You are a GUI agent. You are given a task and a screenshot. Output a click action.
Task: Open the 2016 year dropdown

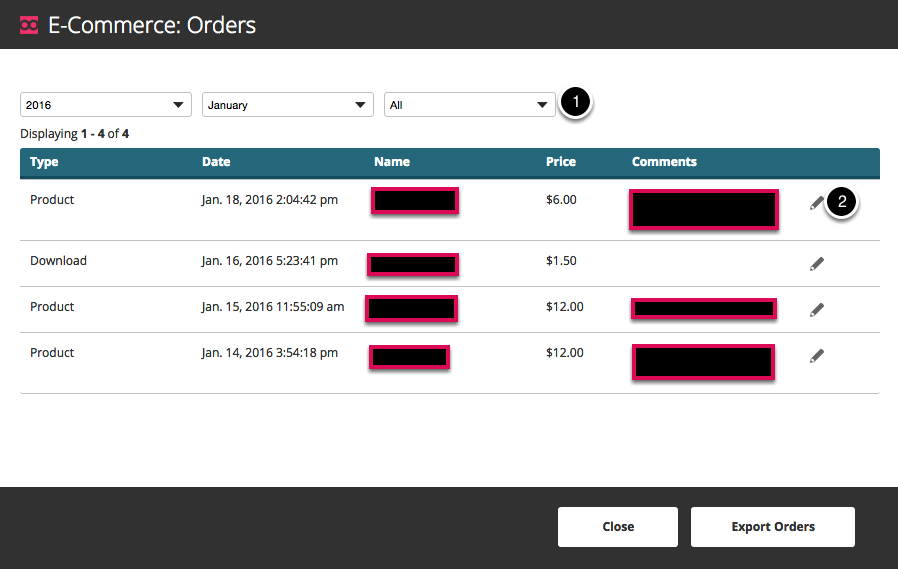[x=106, y=105]
